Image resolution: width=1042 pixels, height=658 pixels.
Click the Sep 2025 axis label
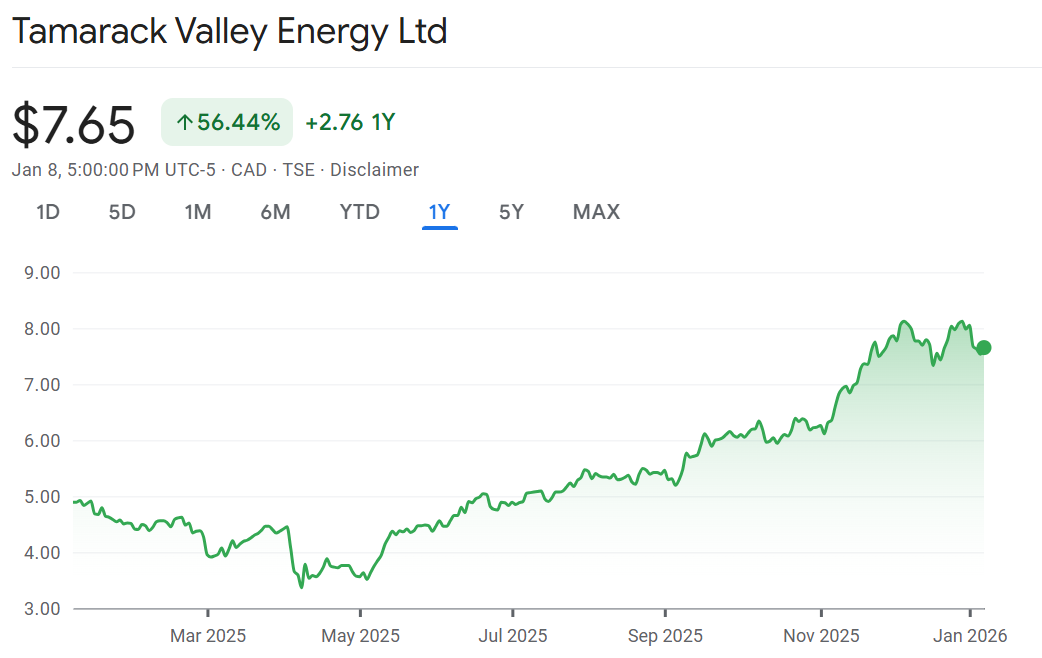[x=665, y=635]
